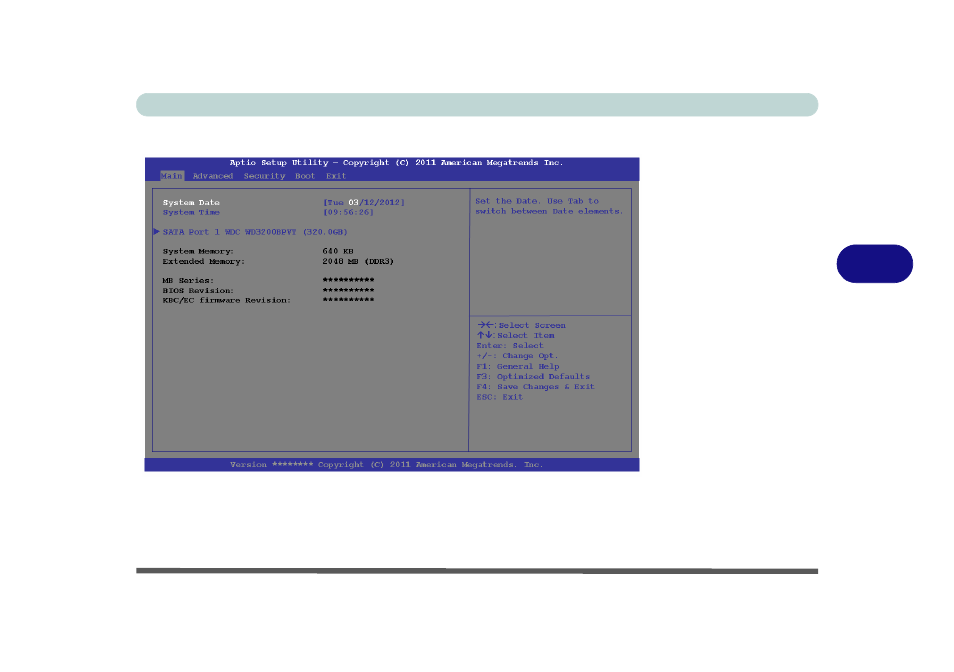
Task: Click the F4: Save Changes & Exit hint
Action: click(535, 387)
